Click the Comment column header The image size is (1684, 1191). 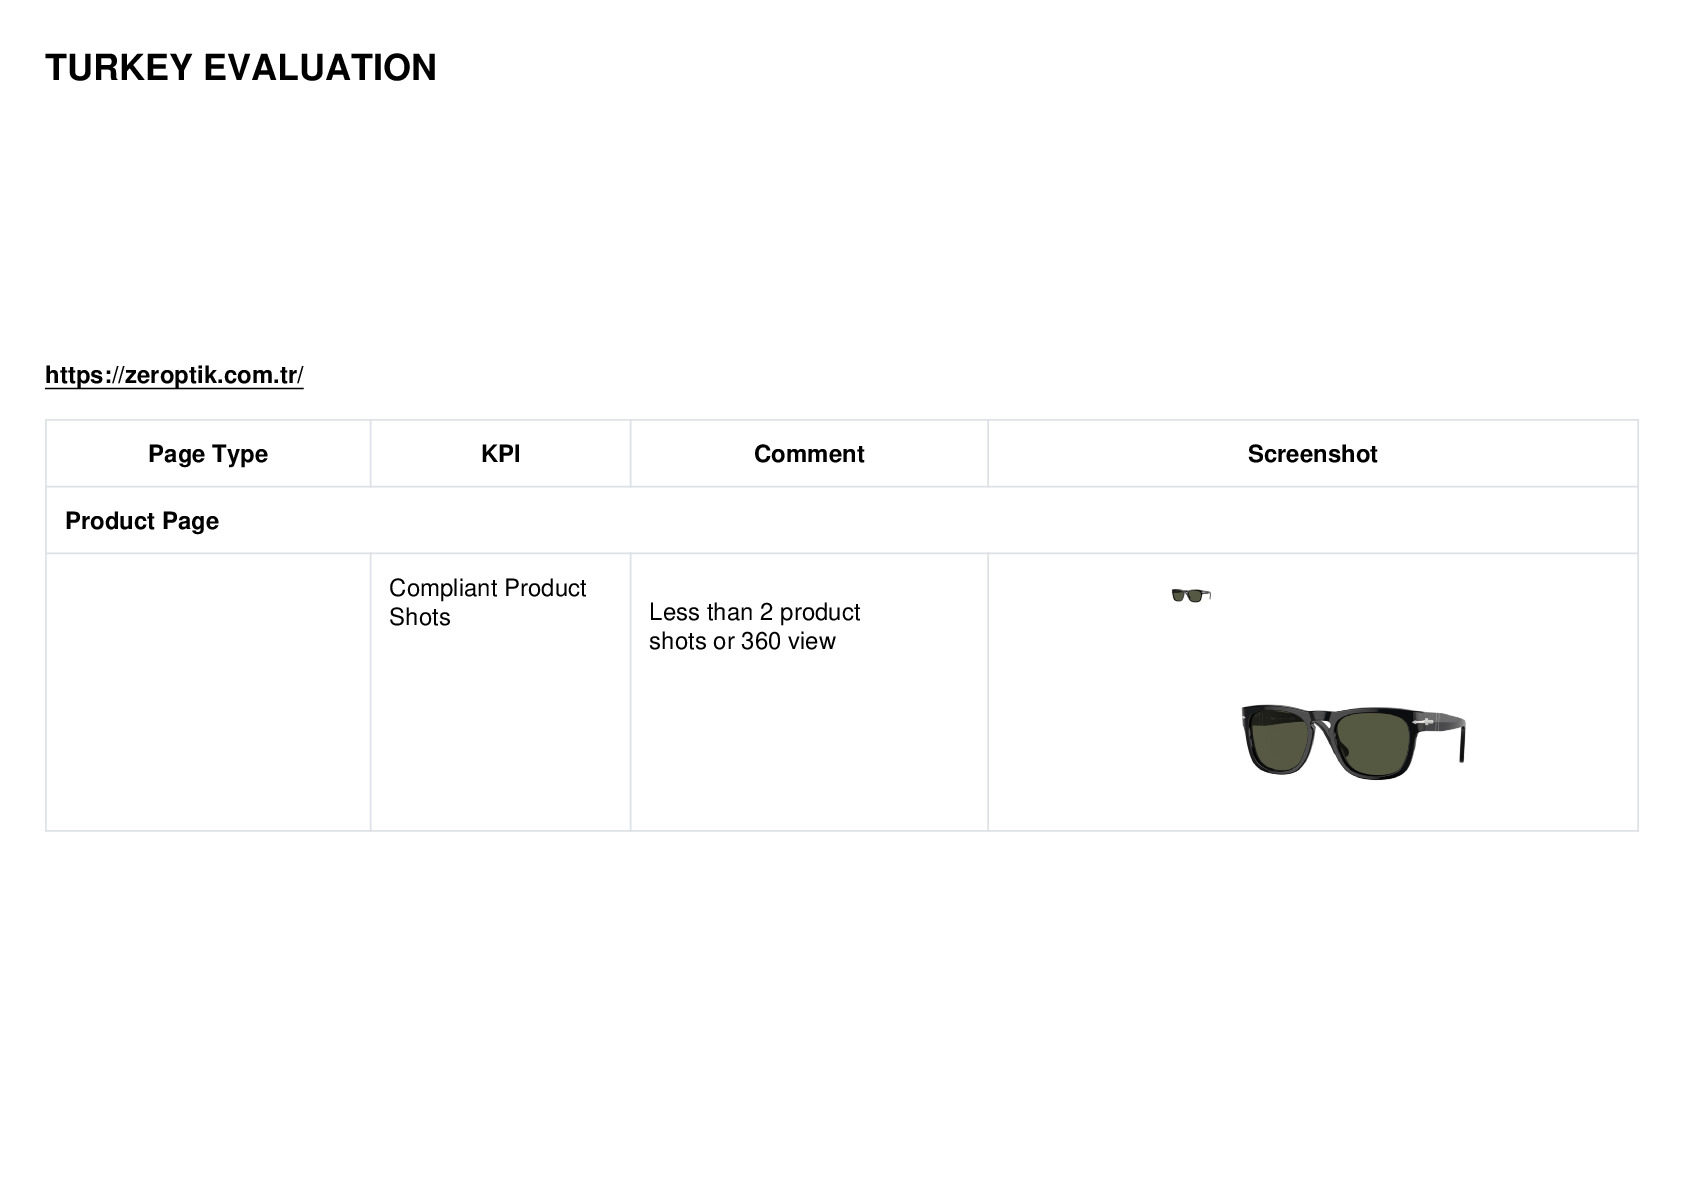tap(809, 454)
